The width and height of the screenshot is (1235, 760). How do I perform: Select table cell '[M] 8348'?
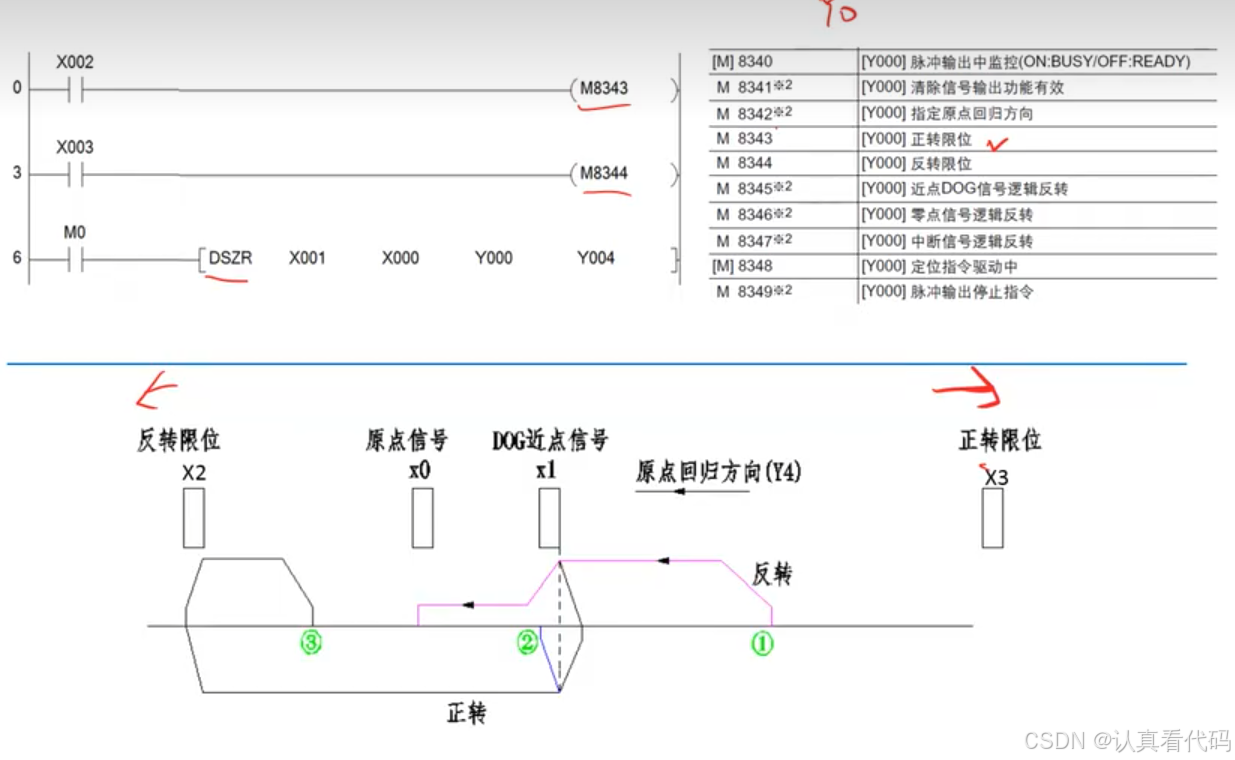click(x=742, y=267)
